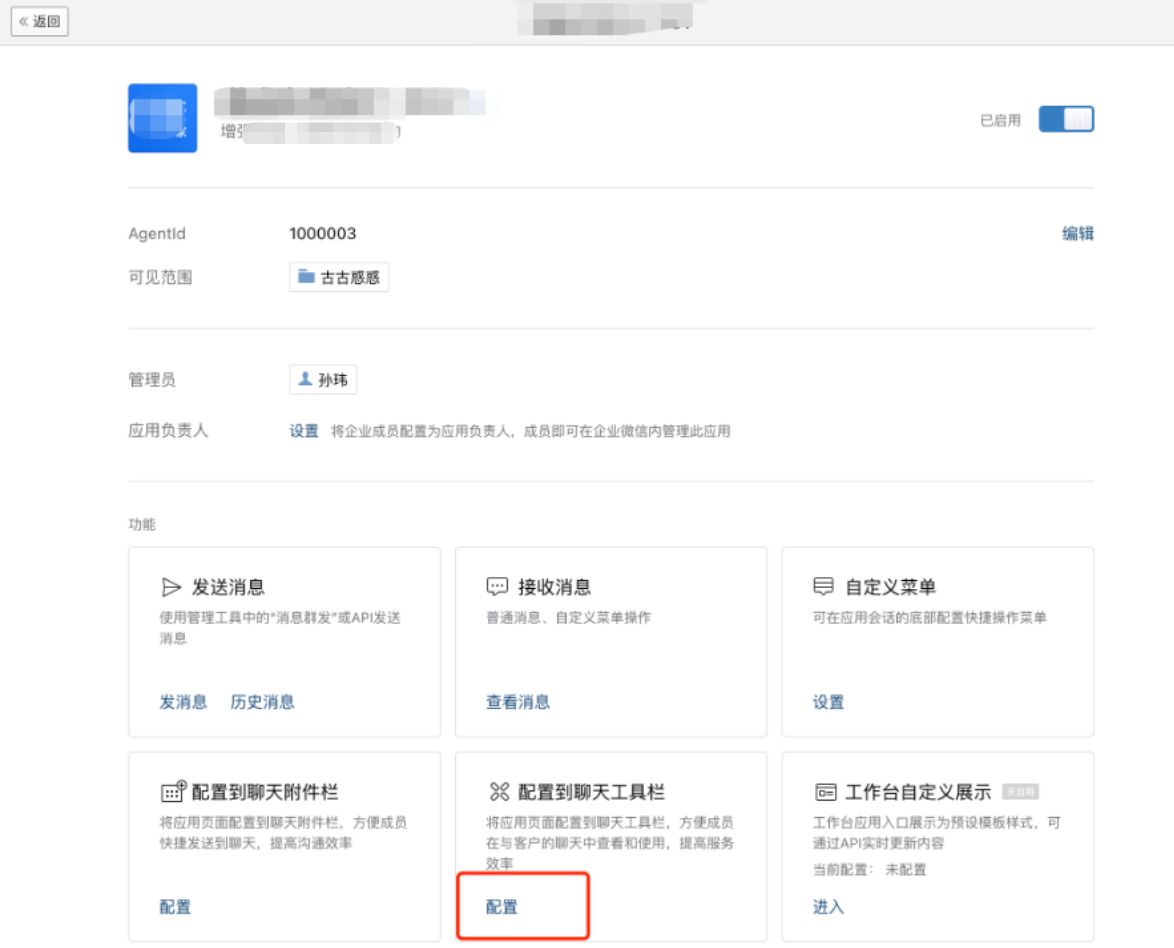Open the 发消息 link

point(183,702)
